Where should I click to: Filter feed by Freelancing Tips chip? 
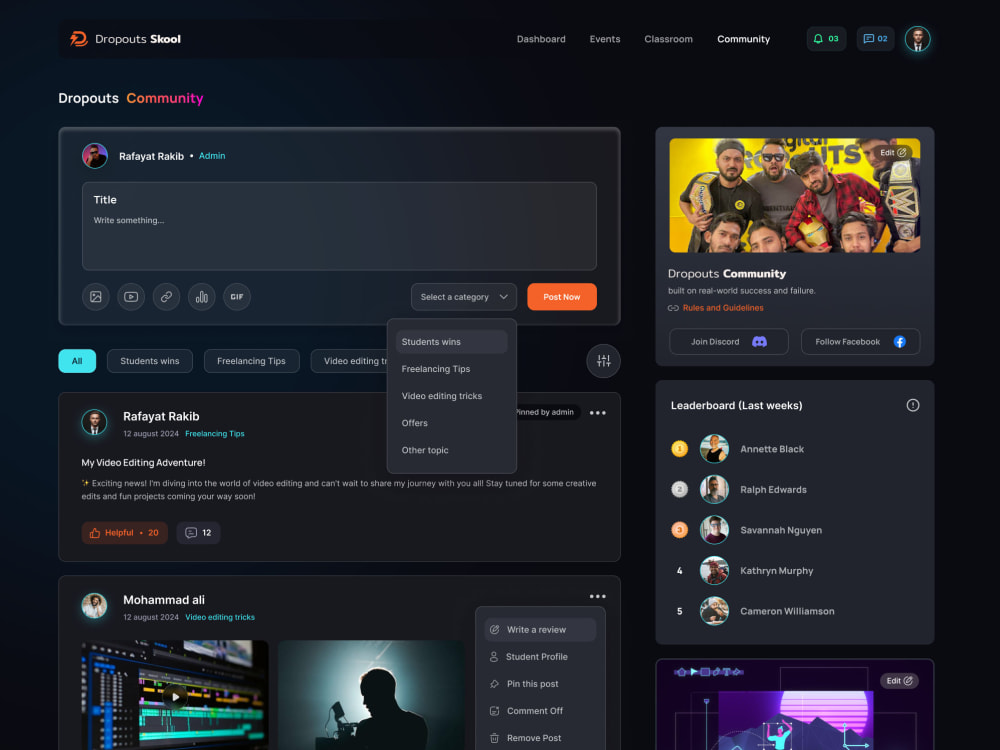click(251, 361)
